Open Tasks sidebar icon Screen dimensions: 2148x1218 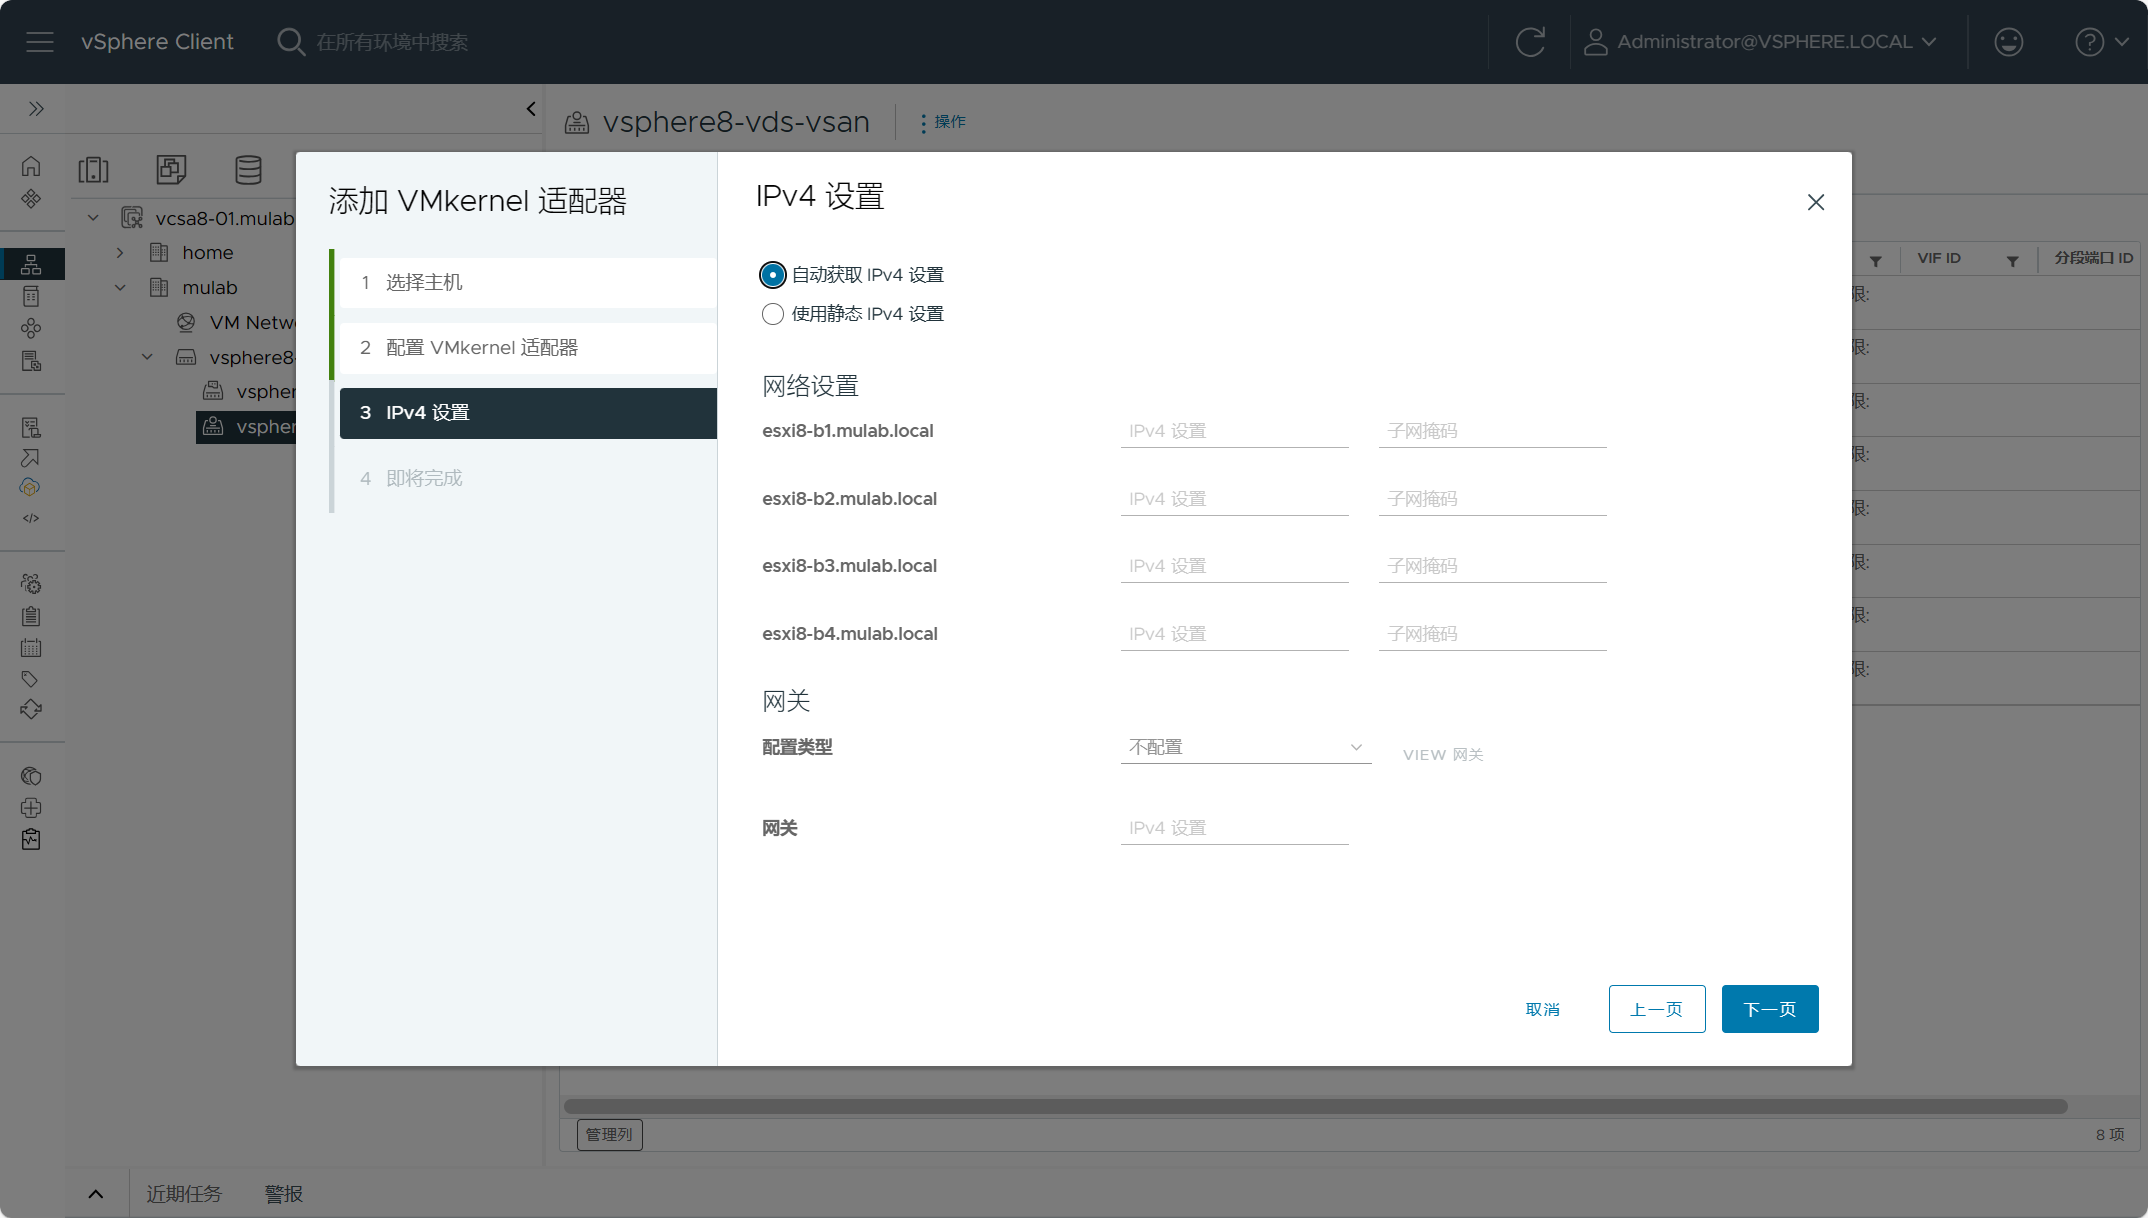31,616
